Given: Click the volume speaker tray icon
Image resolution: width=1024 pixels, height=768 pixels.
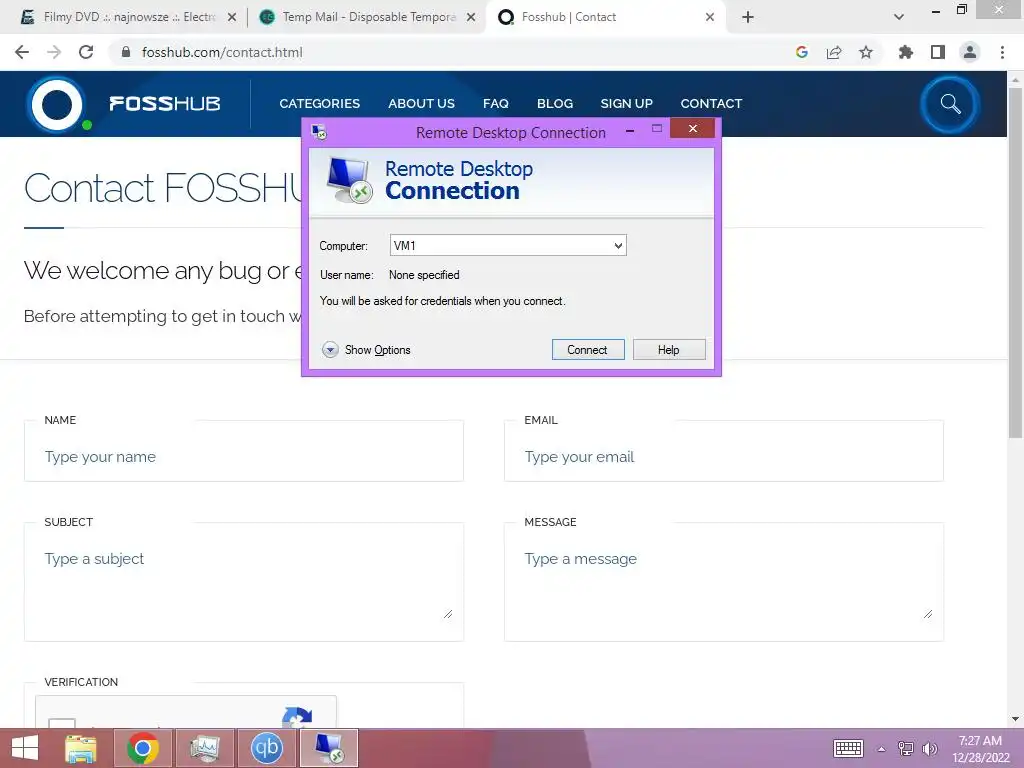Looking at the screenshot, I should 930,748.
